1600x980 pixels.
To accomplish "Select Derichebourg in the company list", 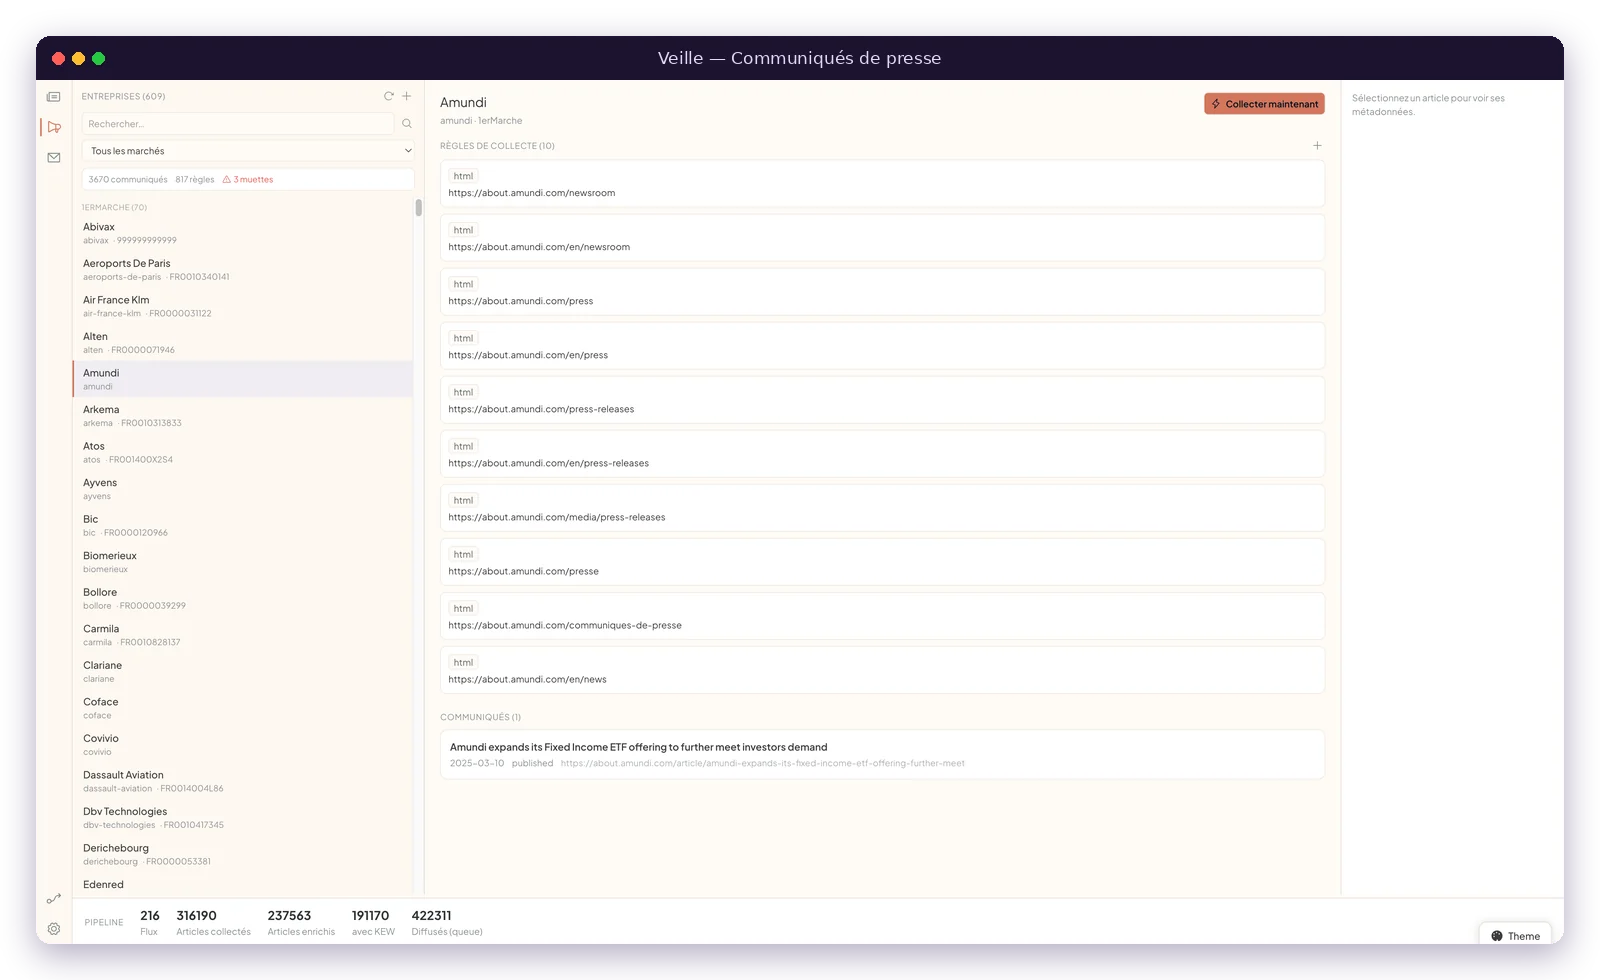I will coord(243,854).
